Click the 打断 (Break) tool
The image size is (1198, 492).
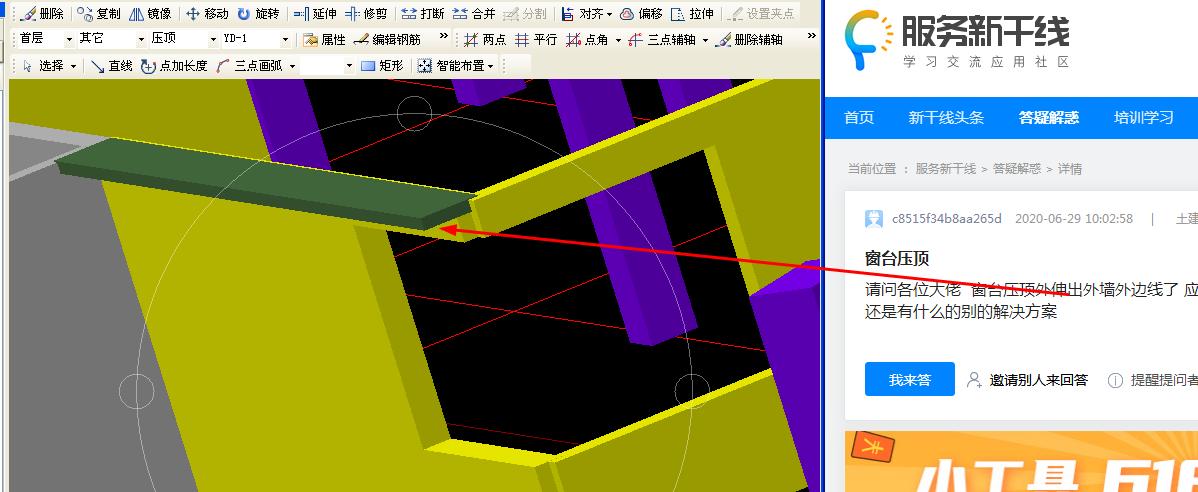pyautogui.click(x=423, y=14)
